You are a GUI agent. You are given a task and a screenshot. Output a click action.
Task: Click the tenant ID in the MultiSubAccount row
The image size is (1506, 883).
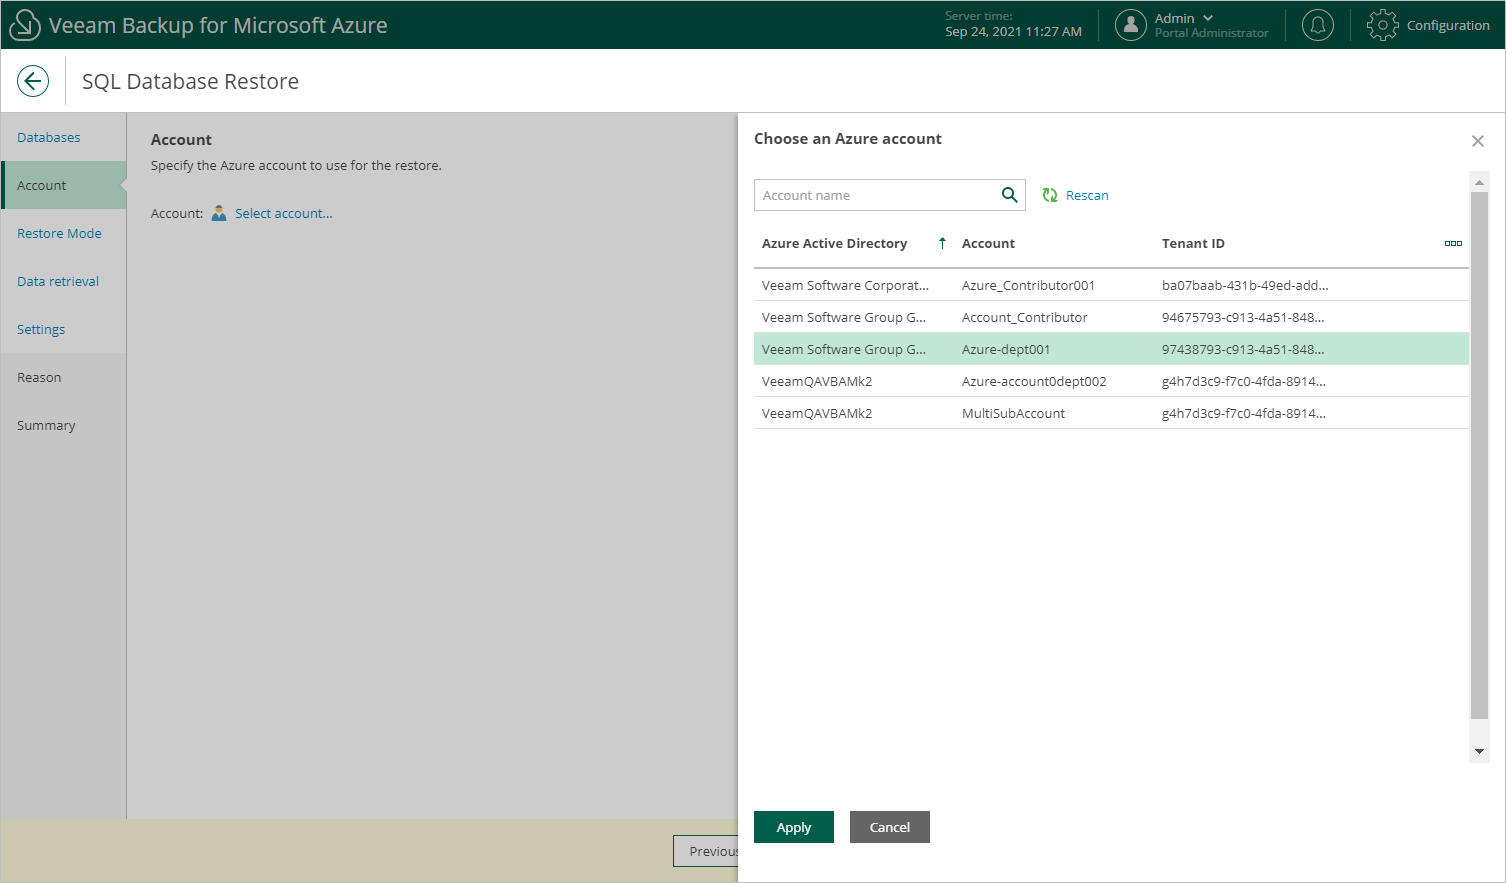1244,413
